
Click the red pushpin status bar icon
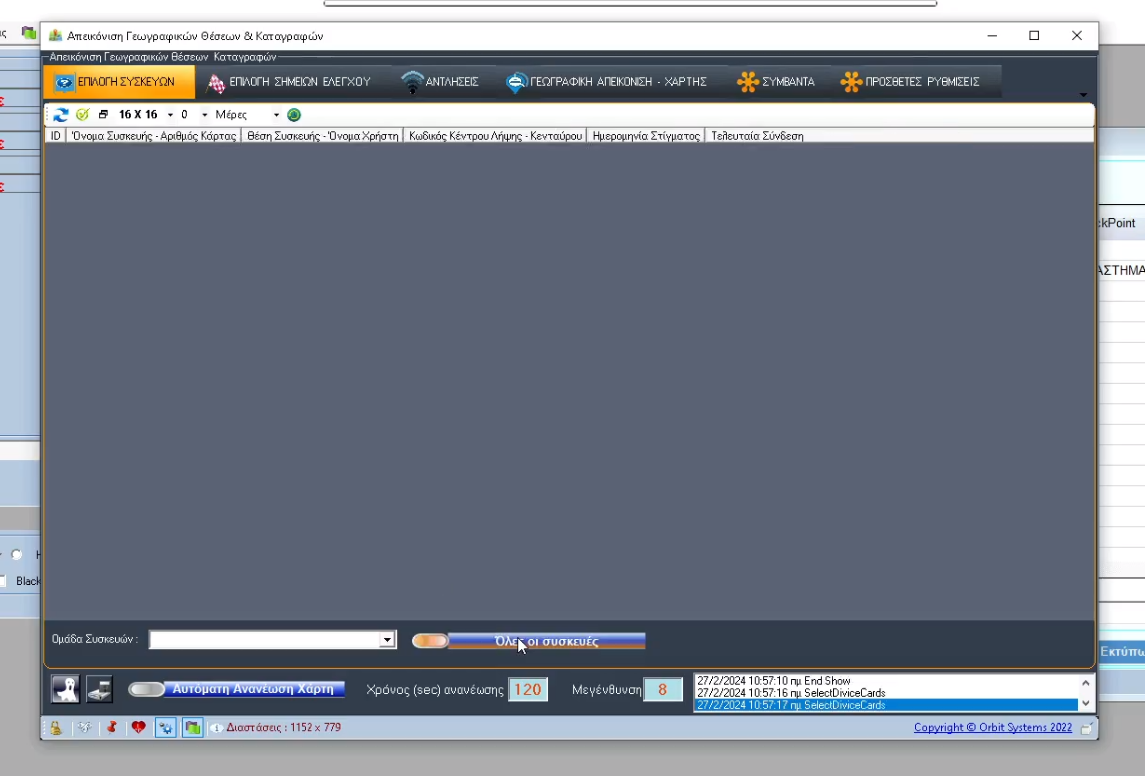pos(112,728)
